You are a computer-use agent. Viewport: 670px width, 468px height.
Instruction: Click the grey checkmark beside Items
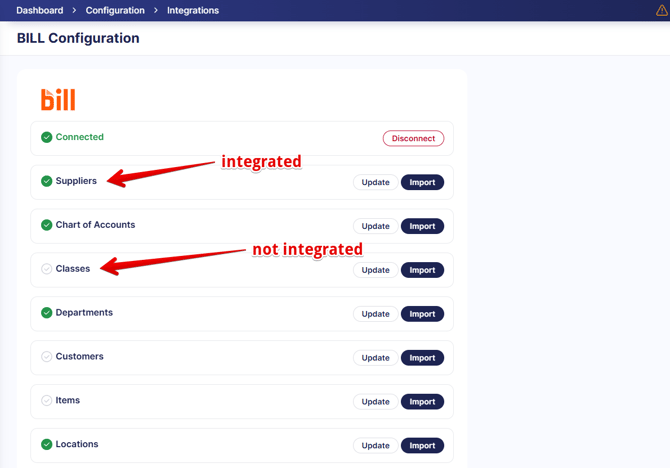(x=47, y=401)
